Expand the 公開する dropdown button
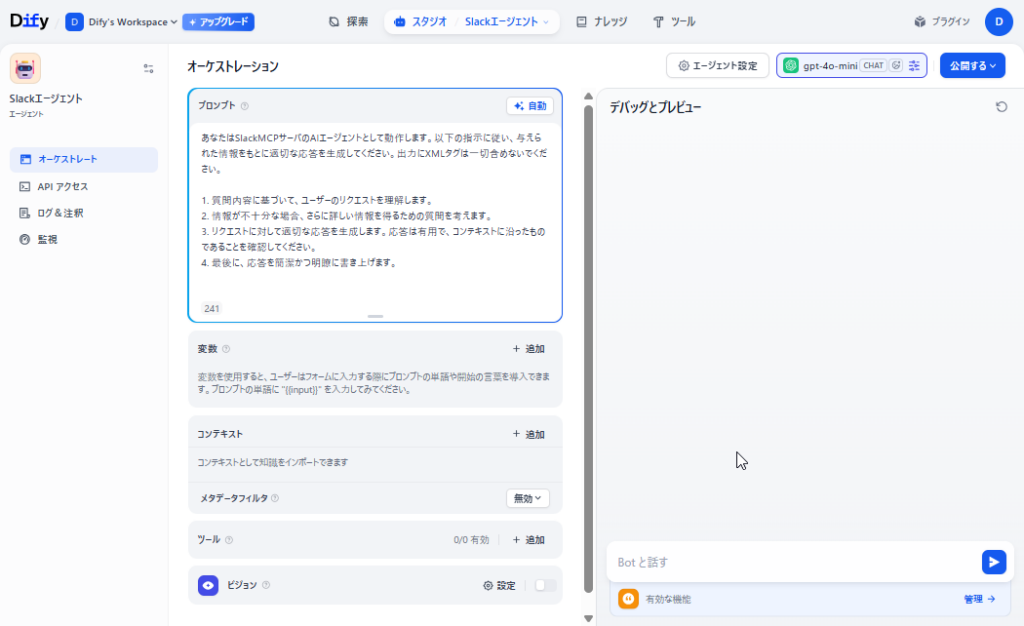The image size is (1024, 626). click(972, 66)
